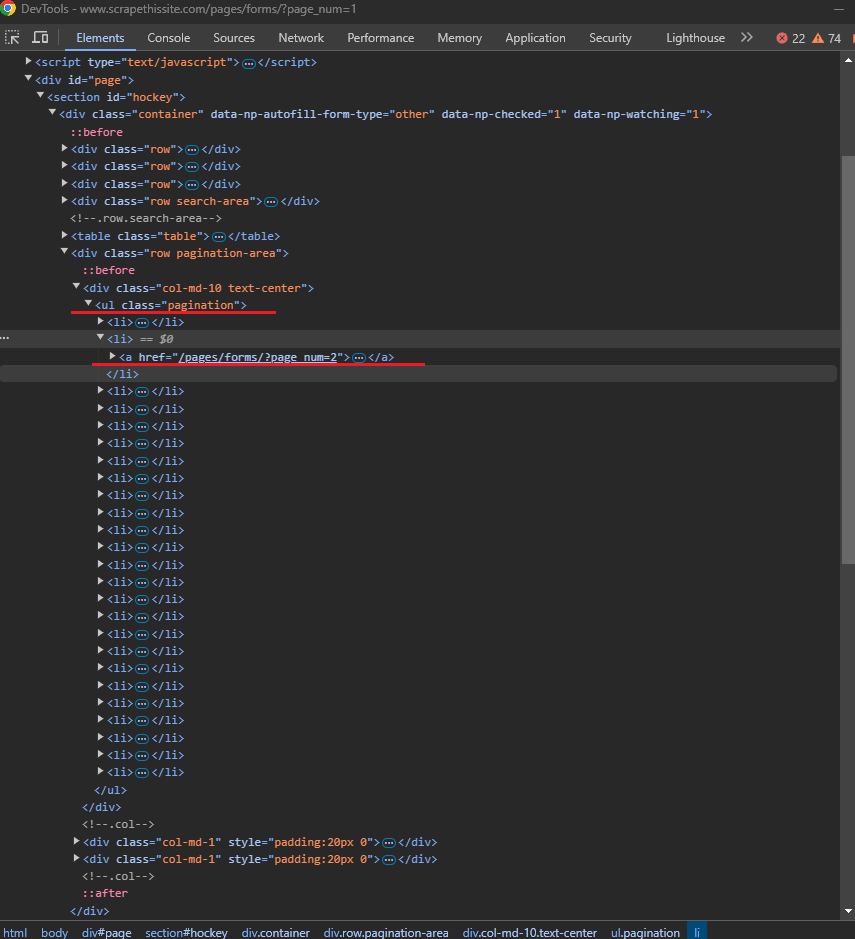Open the Network panel
Viewport: 855px width, 939px height.
coord(301,37)
